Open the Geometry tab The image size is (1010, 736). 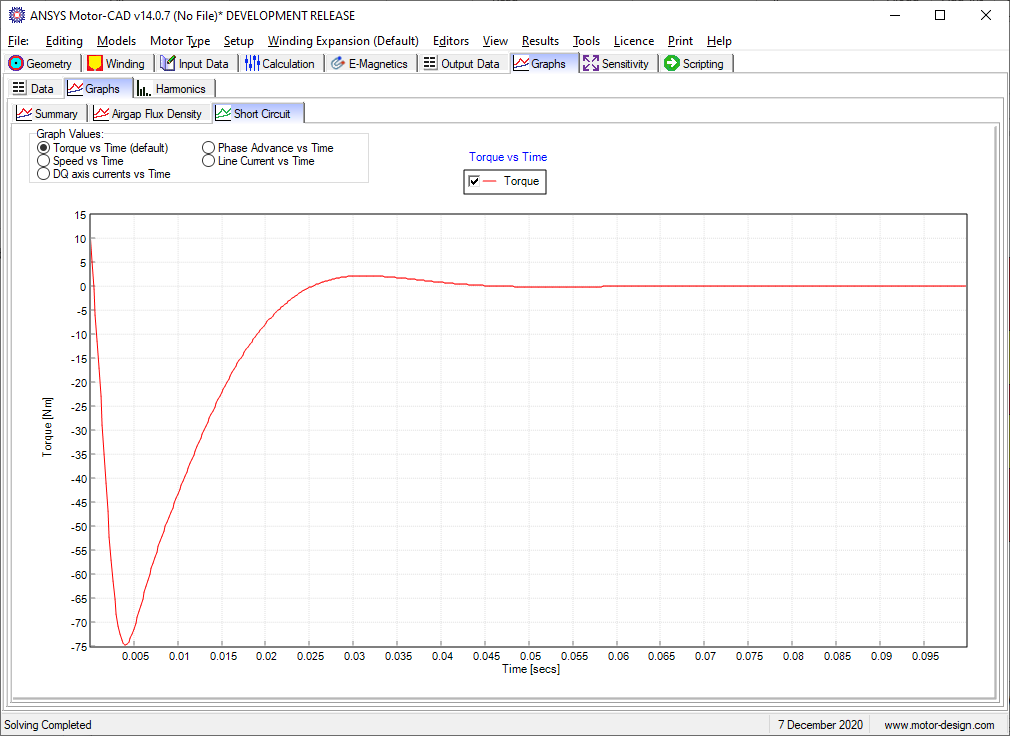pyautogui.click(x=40, y=63)
